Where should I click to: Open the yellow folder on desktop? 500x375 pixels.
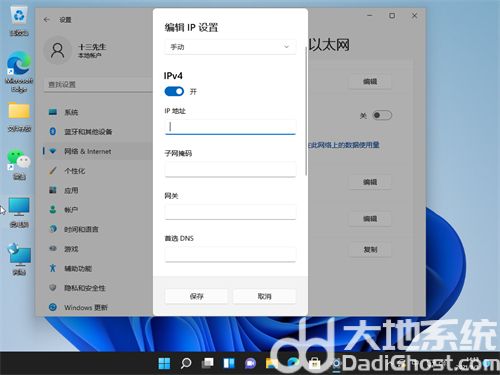click(x=19, y=117)
